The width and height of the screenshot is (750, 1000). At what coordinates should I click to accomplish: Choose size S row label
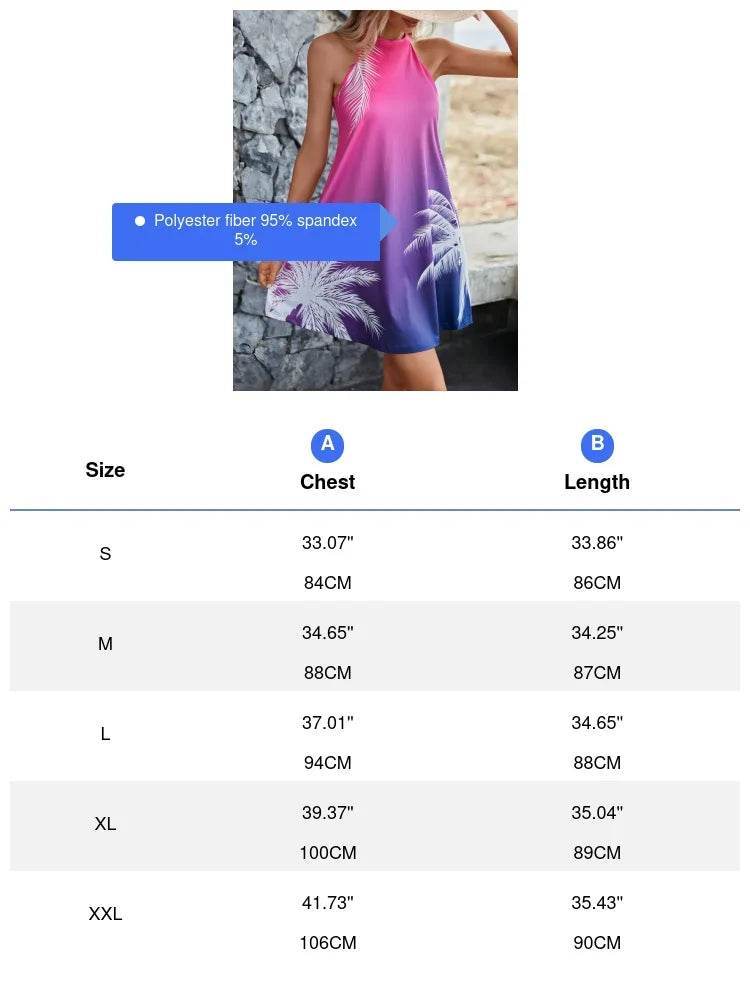pyautogui.click(x=105, y=554)
